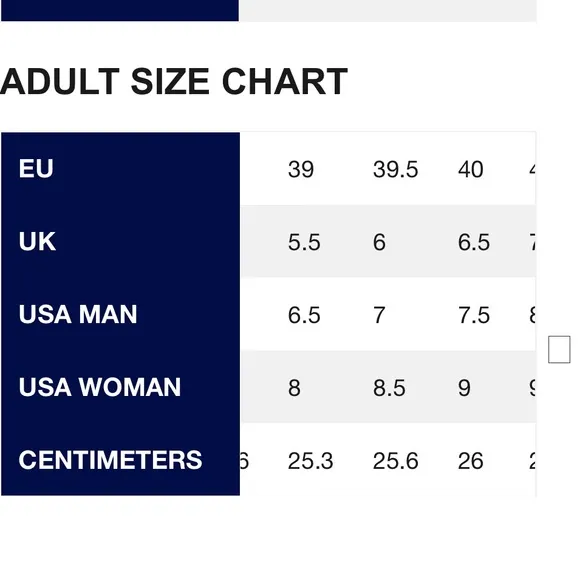Click the dark blue bar above heading
Screen dimensions: 580x580
pyautogui.click(x=120, y=10)
